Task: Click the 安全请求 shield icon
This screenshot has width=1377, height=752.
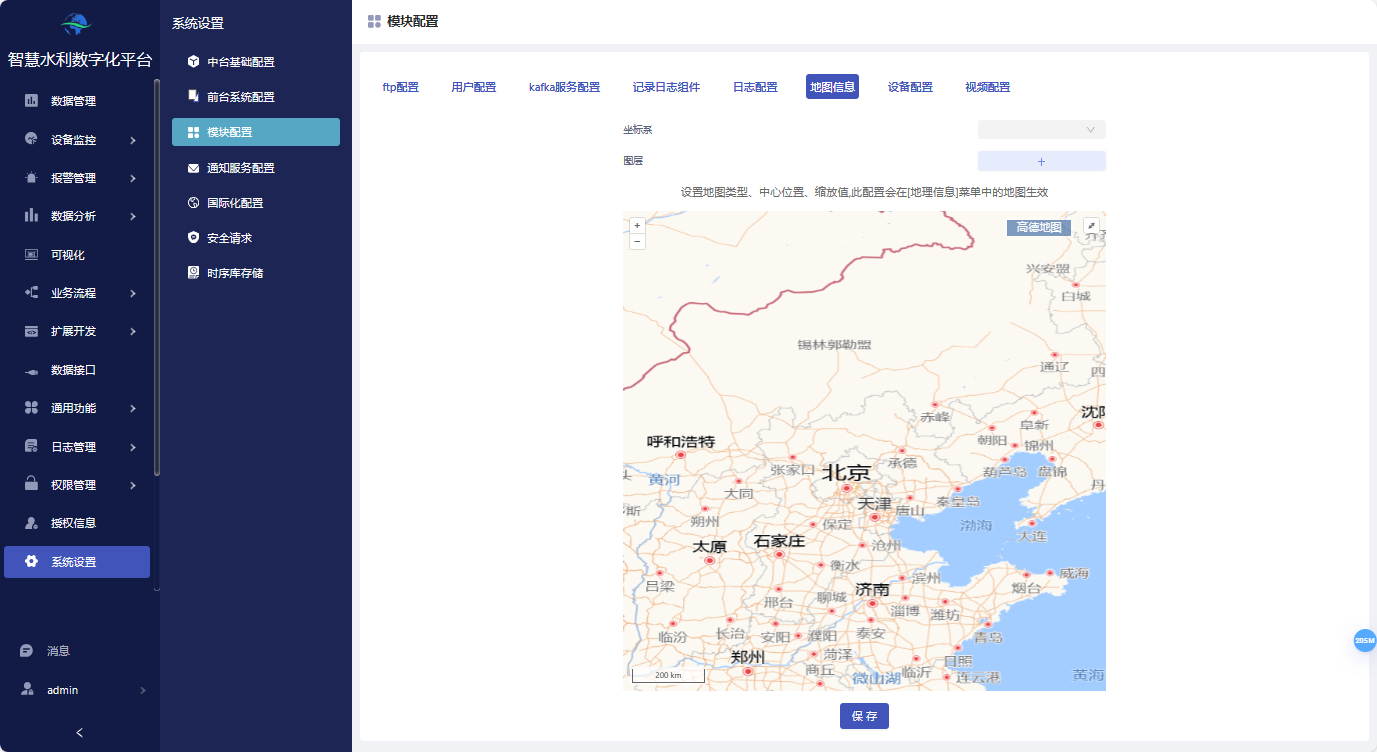Action: pos(193,238)
